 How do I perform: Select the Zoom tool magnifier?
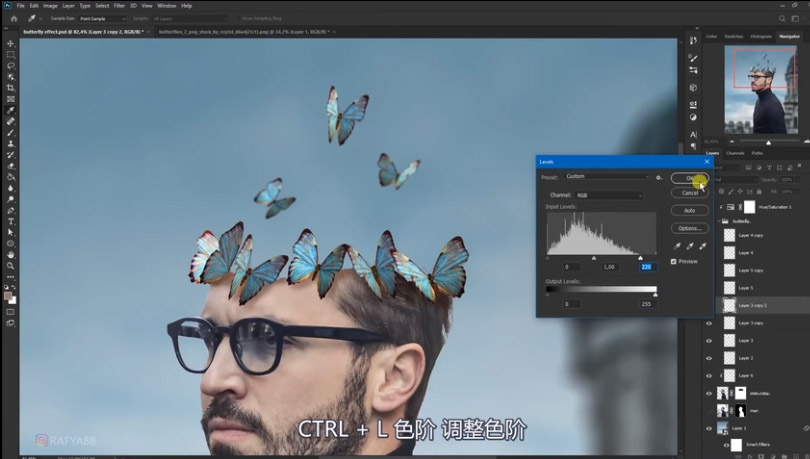pos(11,265)
